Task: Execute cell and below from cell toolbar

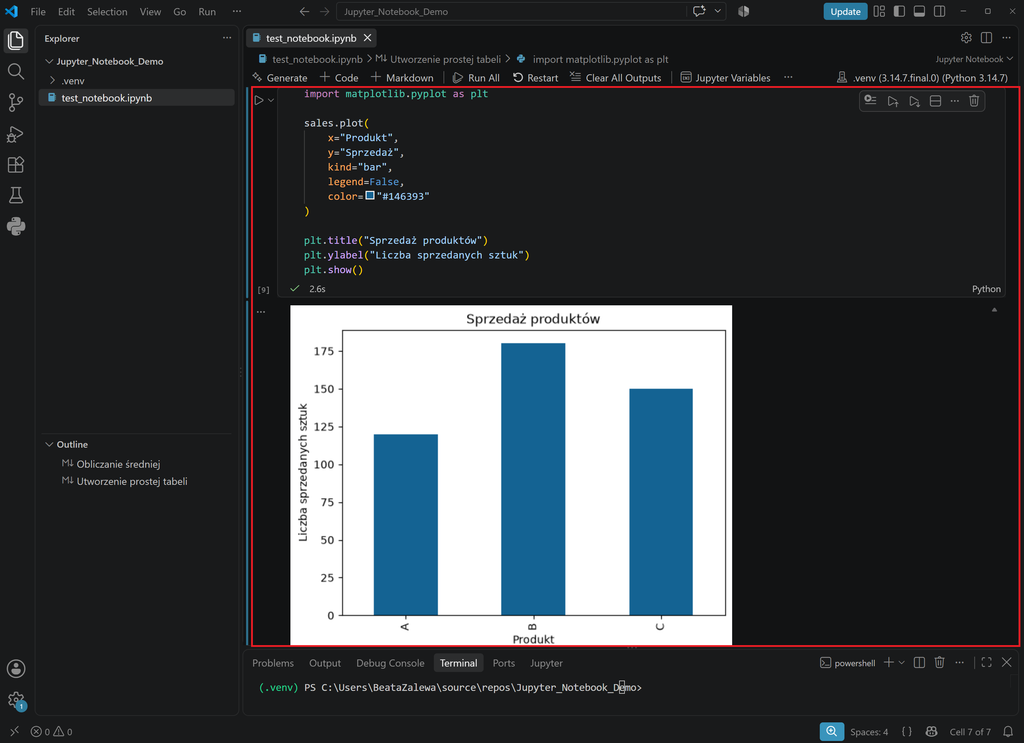Action: pyautogui.click(x=914, y=101)
